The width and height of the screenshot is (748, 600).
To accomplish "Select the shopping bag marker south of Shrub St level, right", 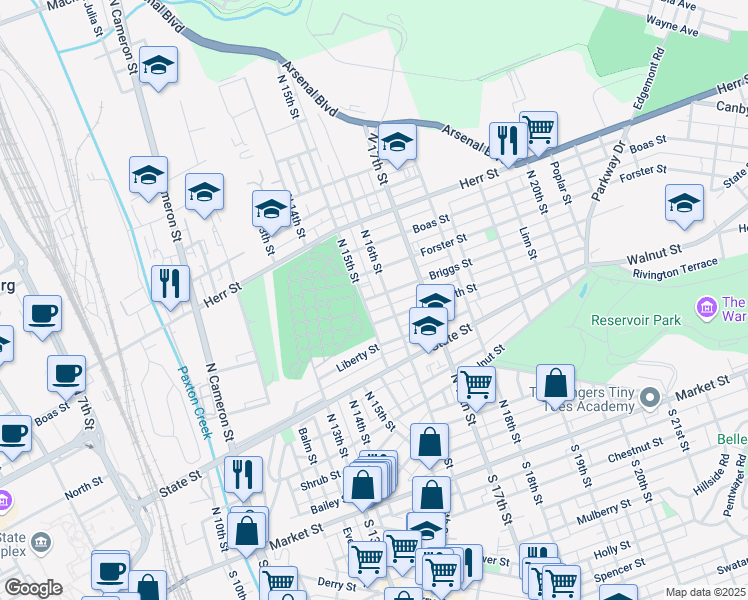I will tap(432, 497).
